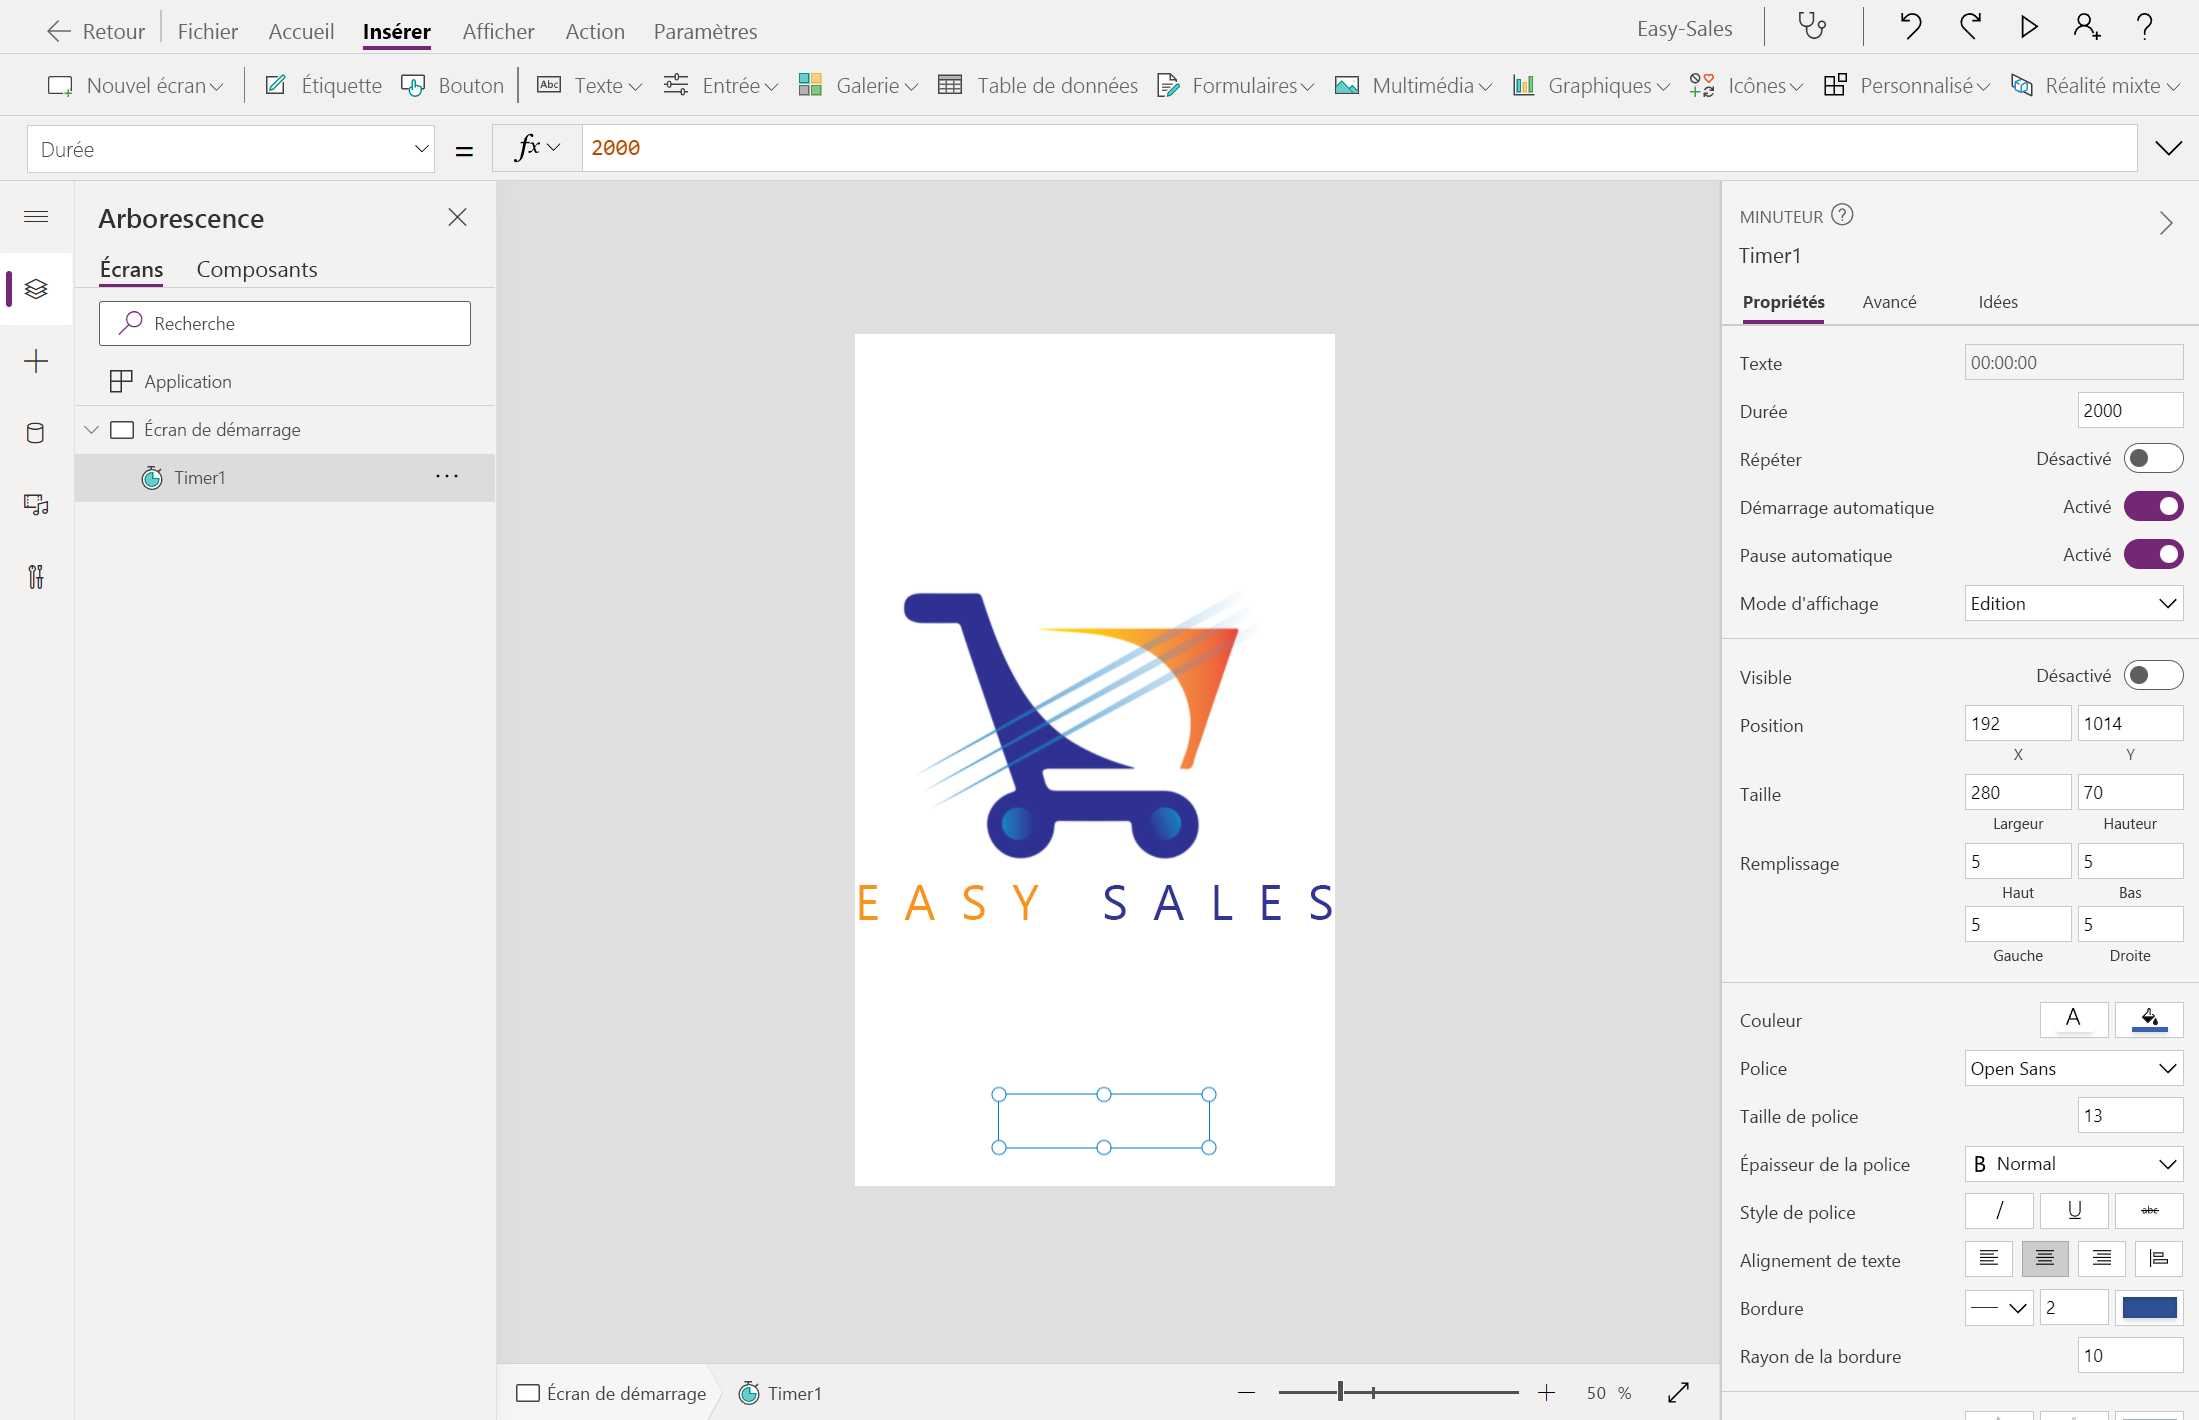This screenshot has height=1420, width=2199.
Task: Insert a Table de données
Action: click(1038, 86)
